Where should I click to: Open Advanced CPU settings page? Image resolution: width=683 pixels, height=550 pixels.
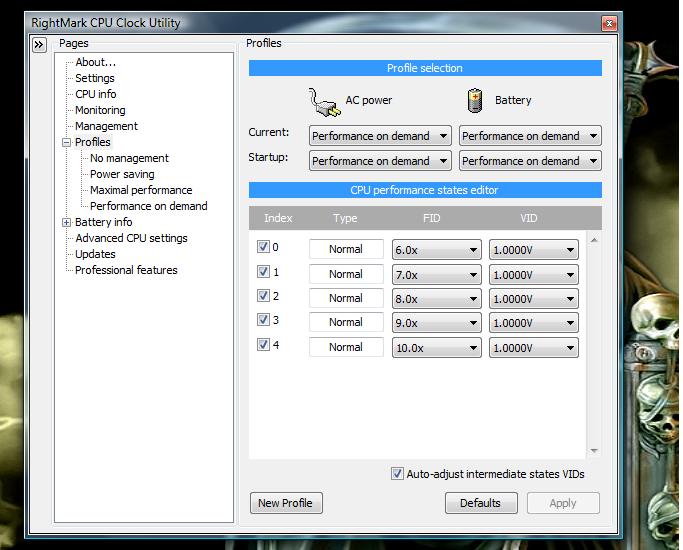point(131,238)
